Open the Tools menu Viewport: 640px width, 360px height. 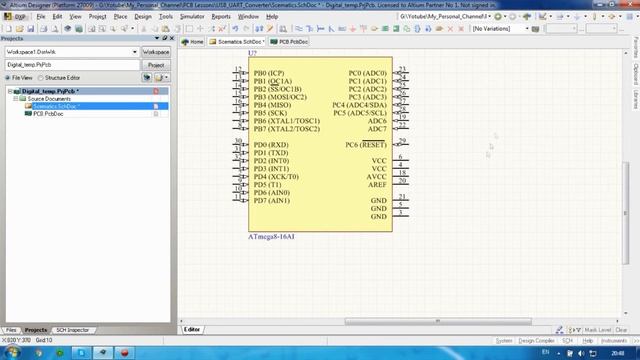166,17
